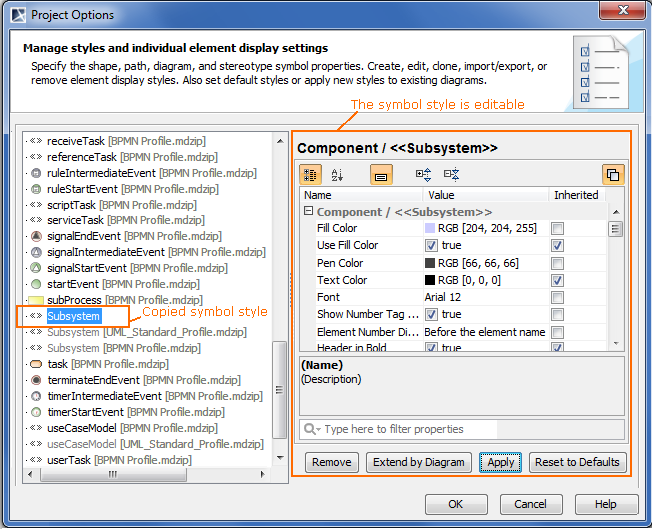Click the search magnifier icon in filter box
This screenshot has height=529, width=652.
point(309,428)
